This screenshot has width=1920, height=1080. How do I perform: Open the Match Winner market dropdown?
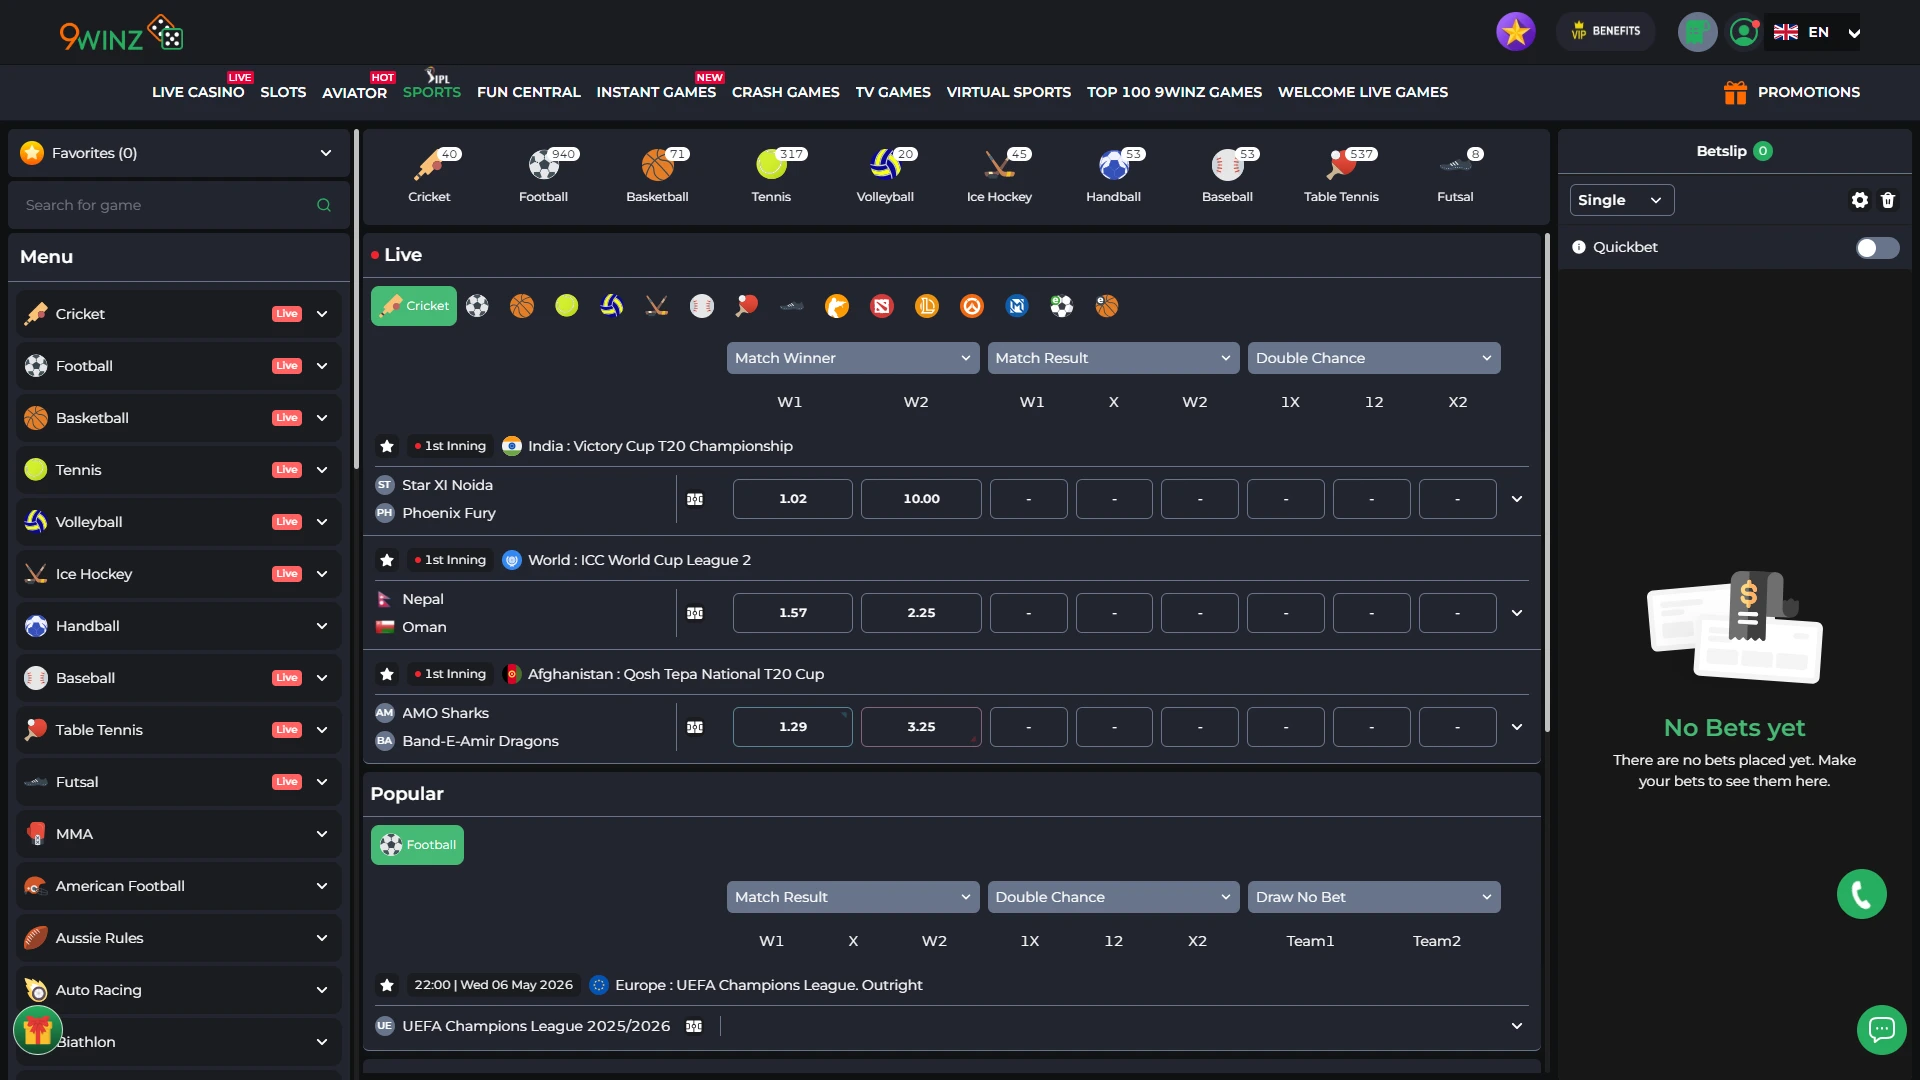853,358
